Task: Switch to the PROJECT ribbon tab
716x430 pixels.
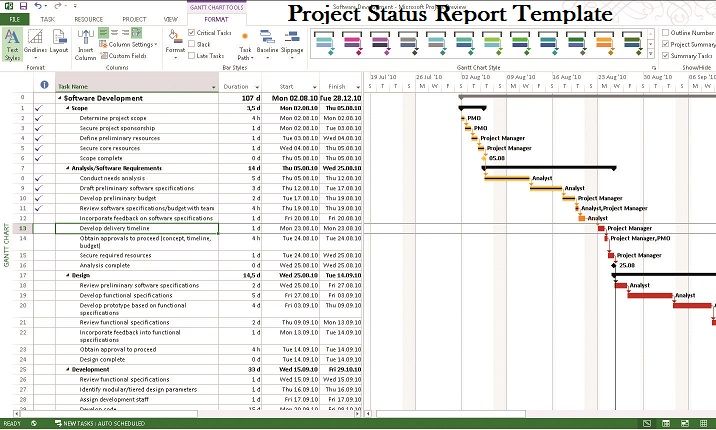Action: click(134, 19)
